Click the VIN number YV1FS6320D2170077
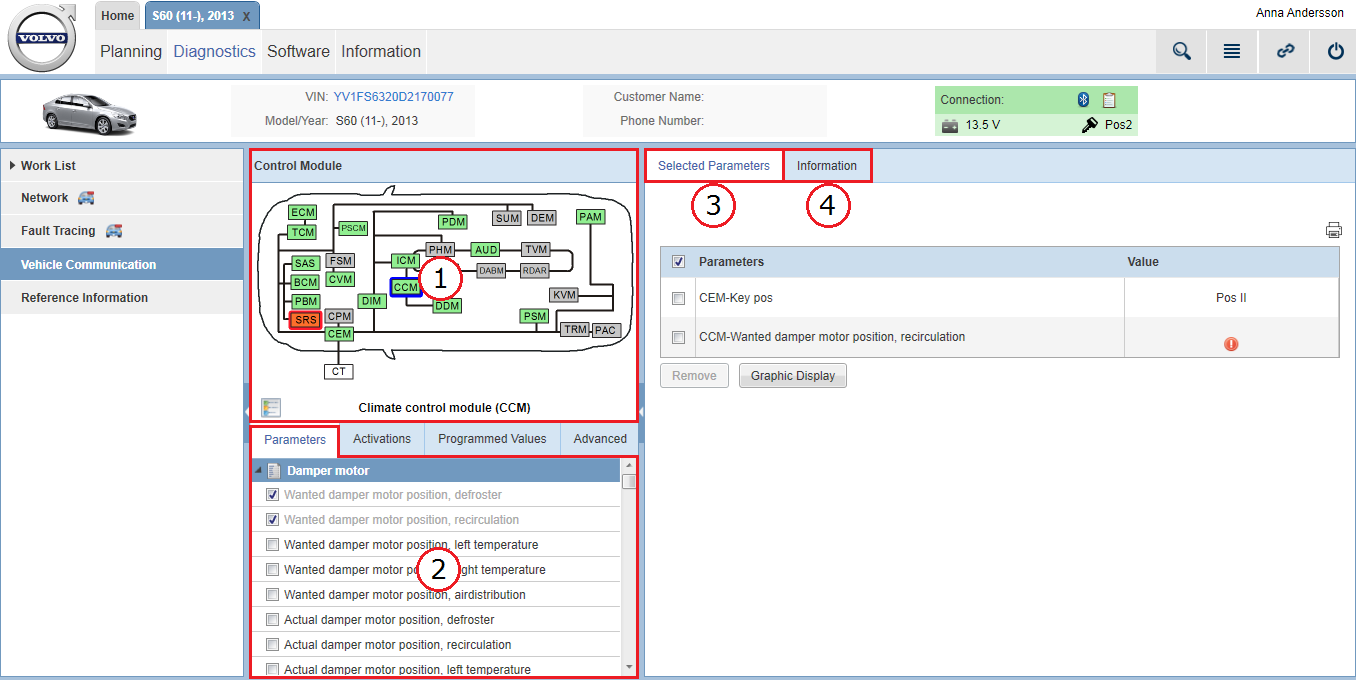1356x680 pixels. [x=393, y=97]
